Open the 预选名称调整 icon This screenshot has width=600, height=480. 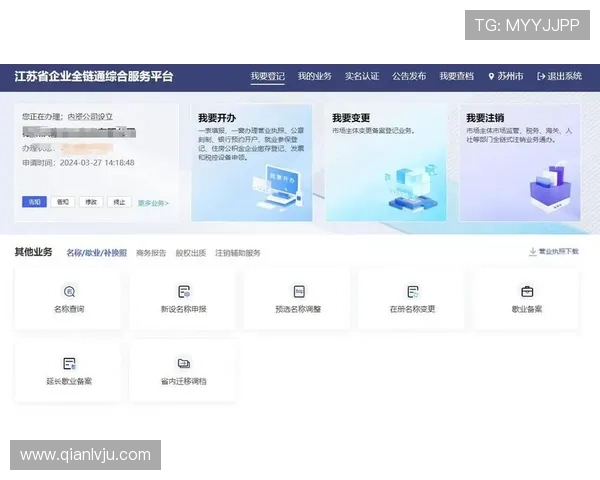click(299, 292)
